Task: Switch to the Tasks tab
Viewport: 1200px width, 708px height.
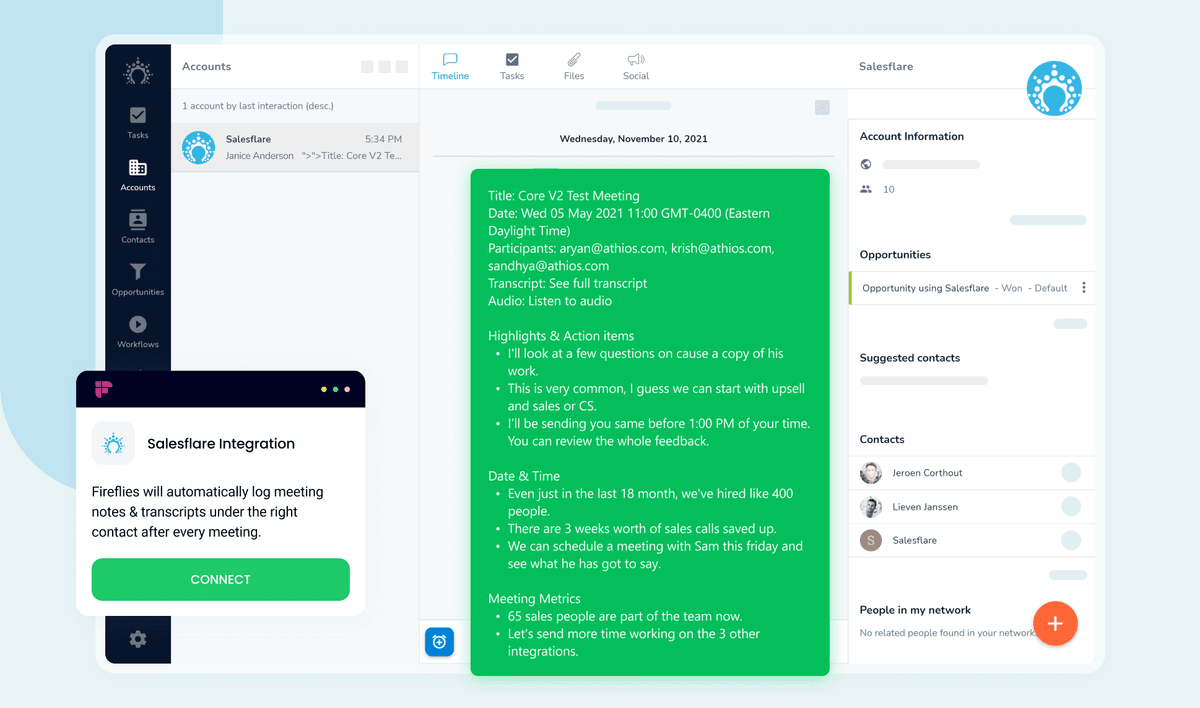Action: 512,67
